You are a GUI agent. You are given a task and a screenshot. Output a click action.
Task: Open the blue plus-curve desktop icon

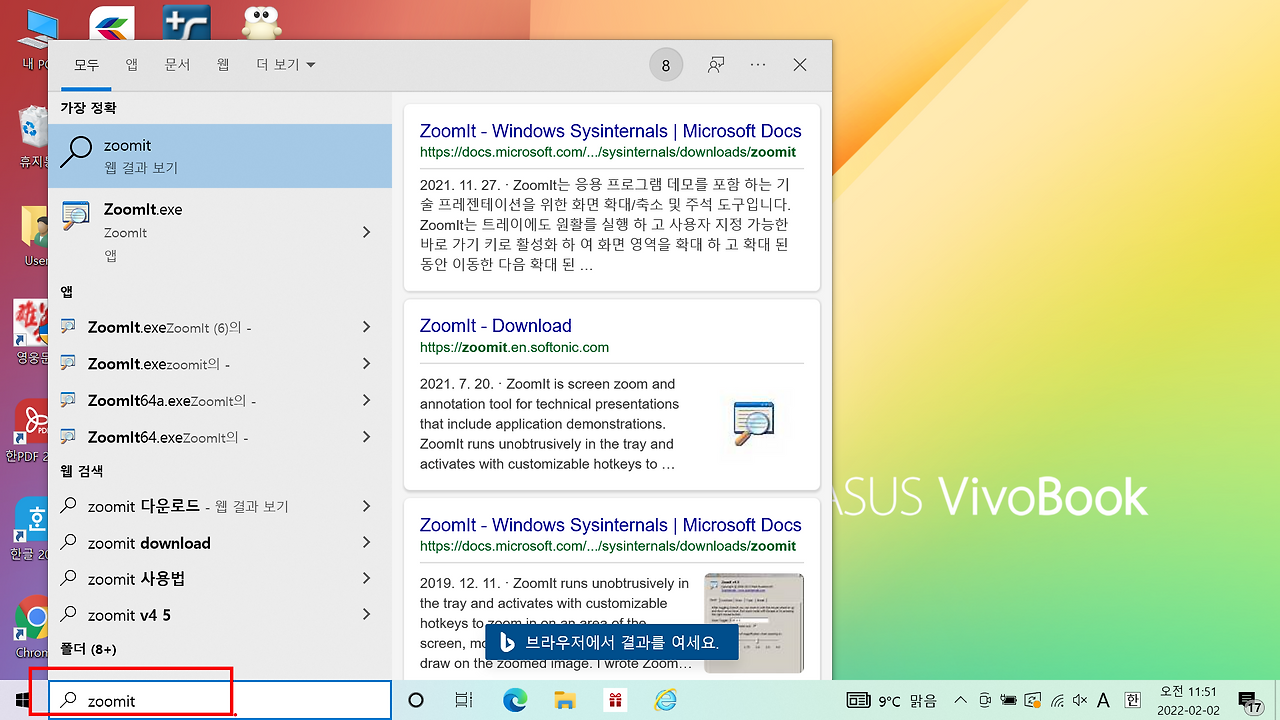[186, 22]
